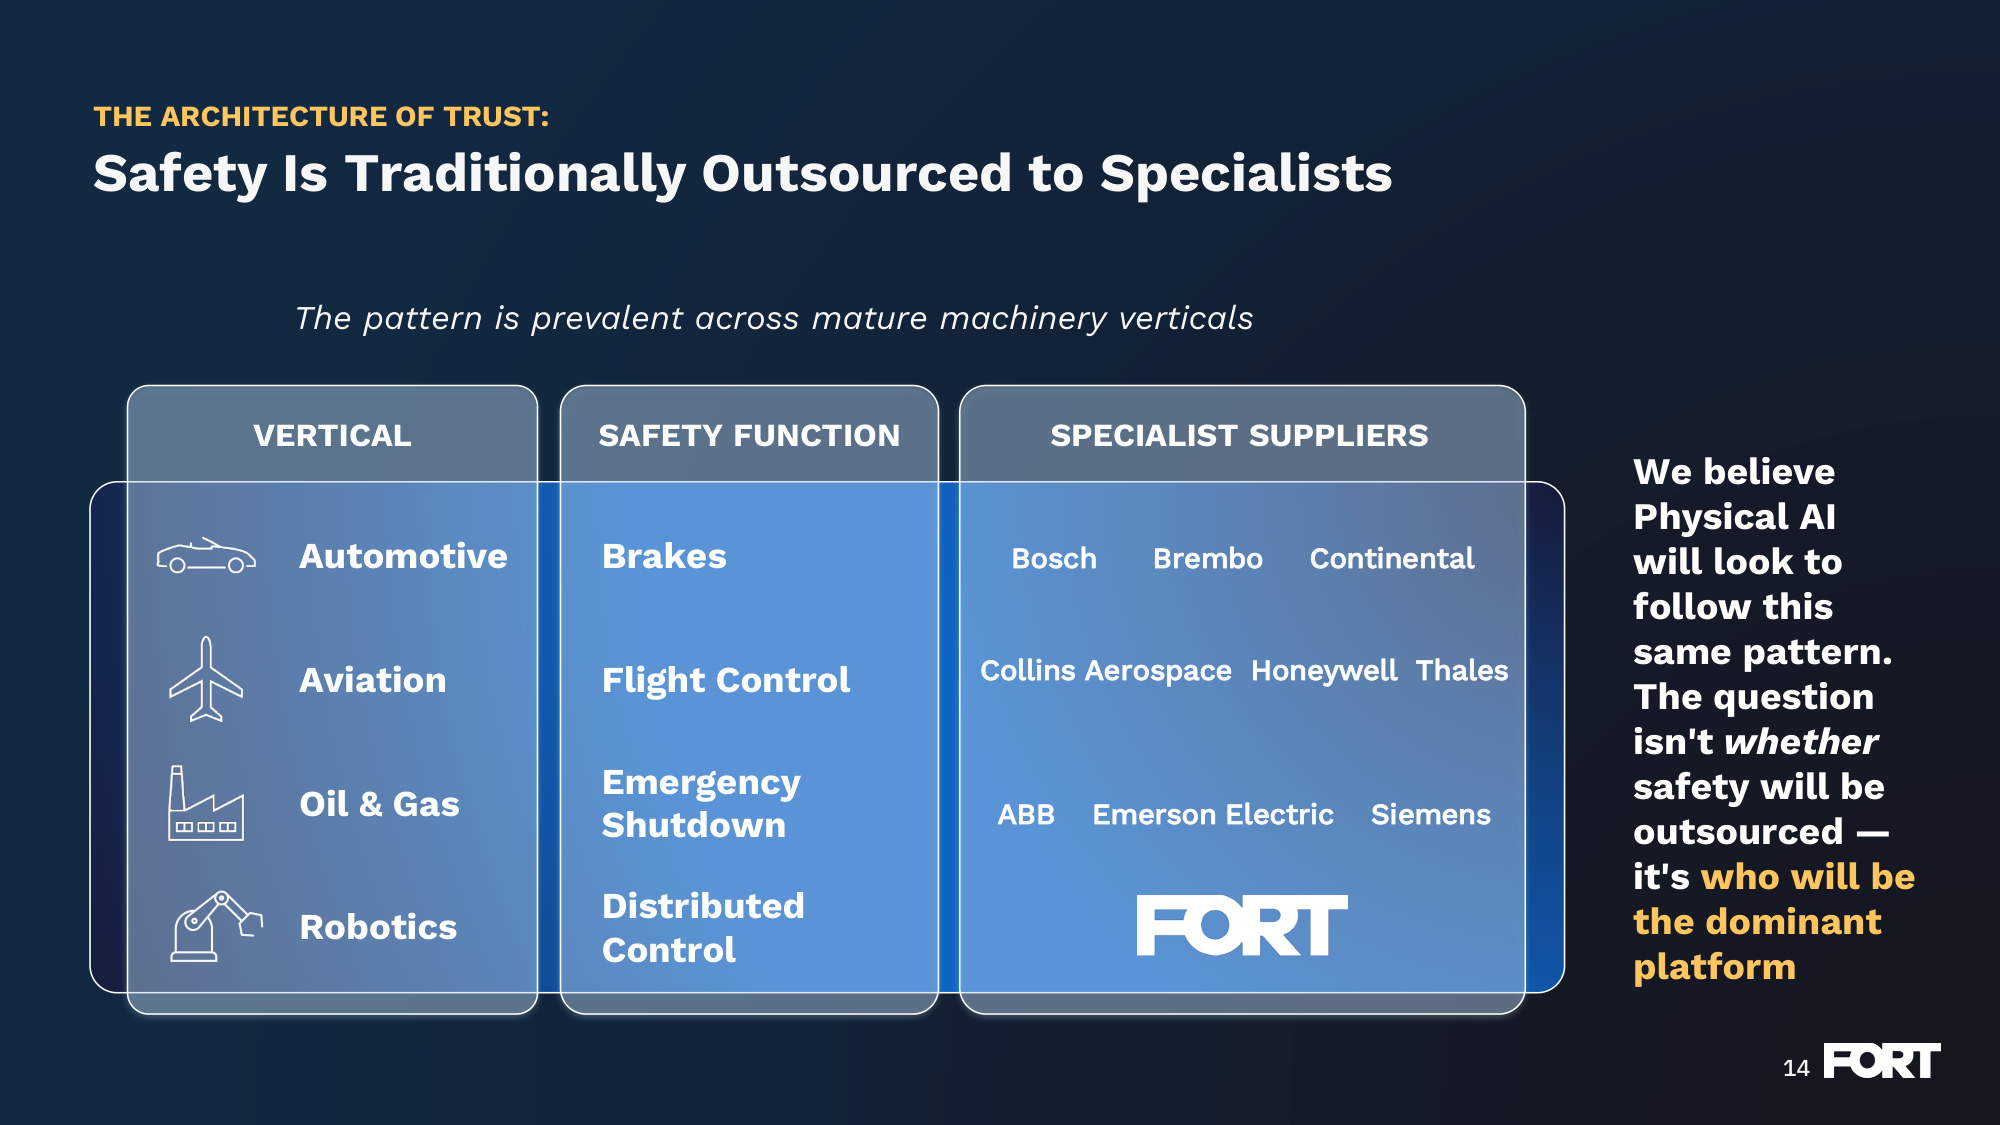This screenshot has height=1125, width=2000.
Task: Click the Siemens supplier name
Action: coord(1431,814)
